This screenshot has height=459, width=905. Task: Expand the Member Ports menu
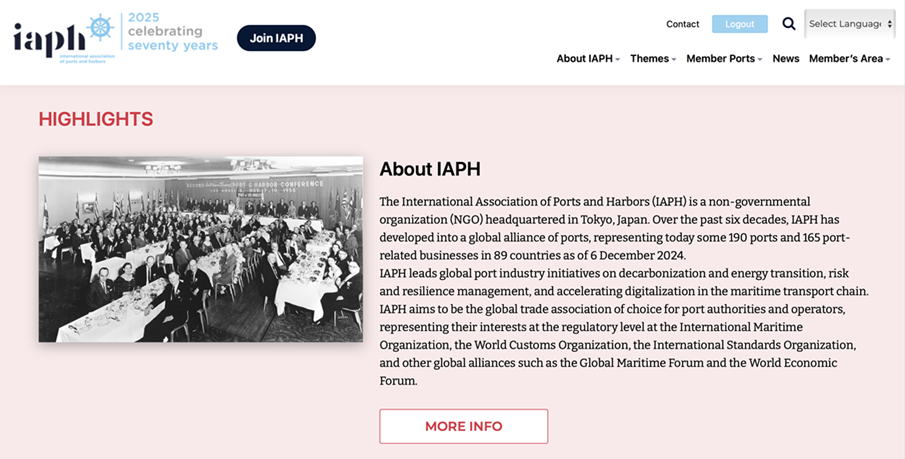(724, 58)
